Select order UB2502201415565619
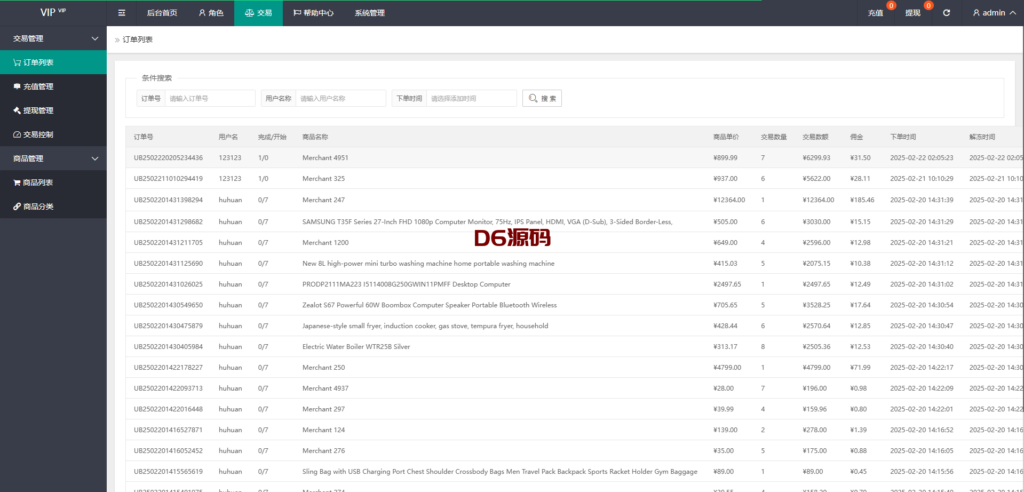Screen dimensions: 1024x492 (x=168, y=471)
